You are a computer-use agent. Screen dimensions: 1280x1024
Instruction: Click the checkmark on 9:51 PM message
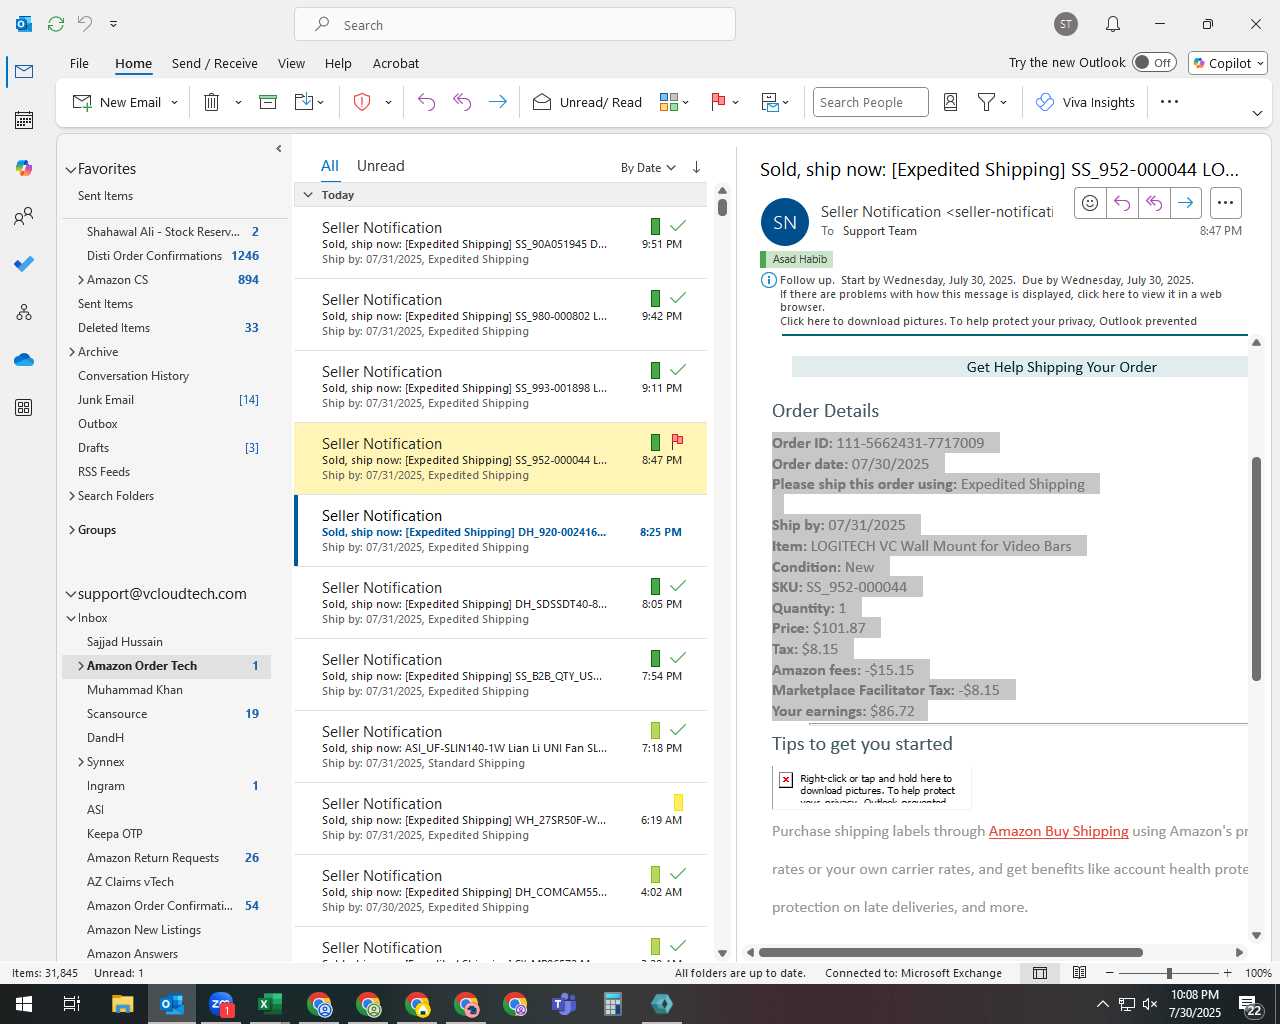(678, 226)
